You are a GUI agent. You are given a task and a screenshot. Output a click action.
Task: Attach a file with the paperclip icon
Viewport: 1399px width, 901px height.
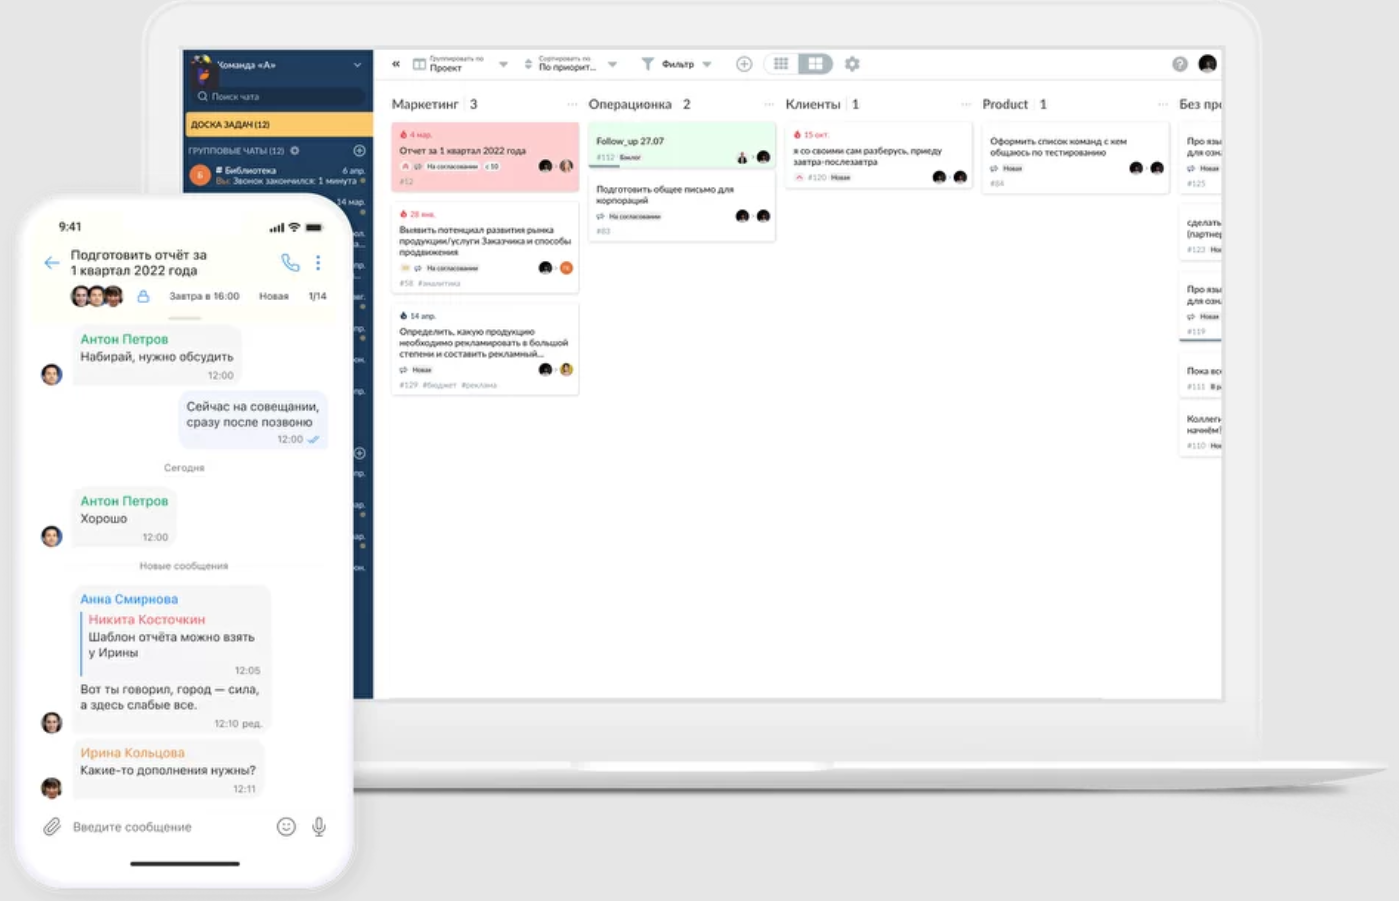52,827
